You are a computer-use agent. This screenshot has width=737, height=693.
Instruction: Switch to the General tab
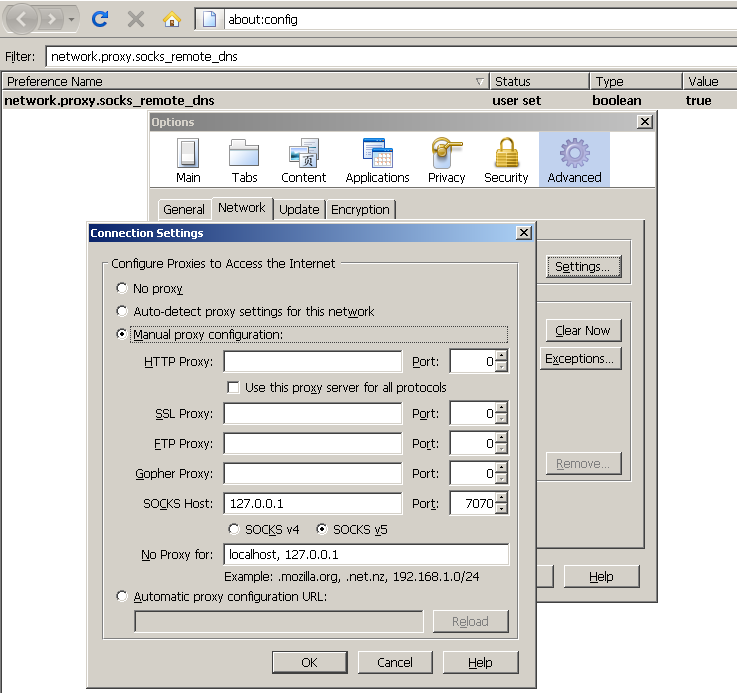coord(184,209)
